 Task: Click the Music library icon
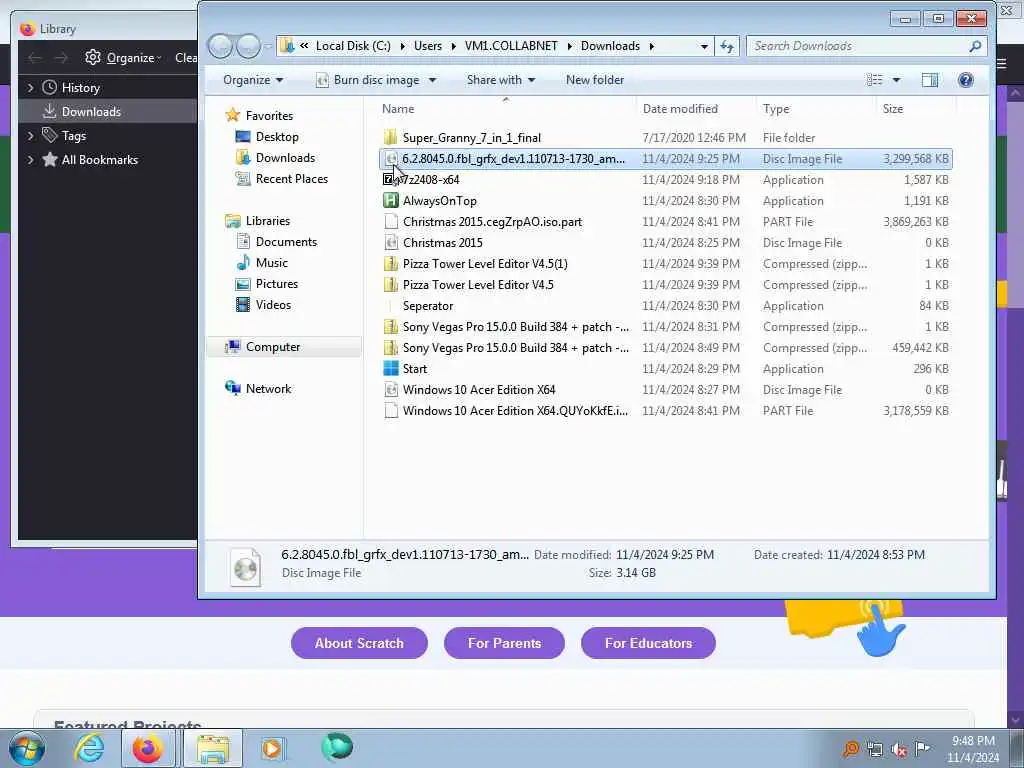click(x=243, y=263)
